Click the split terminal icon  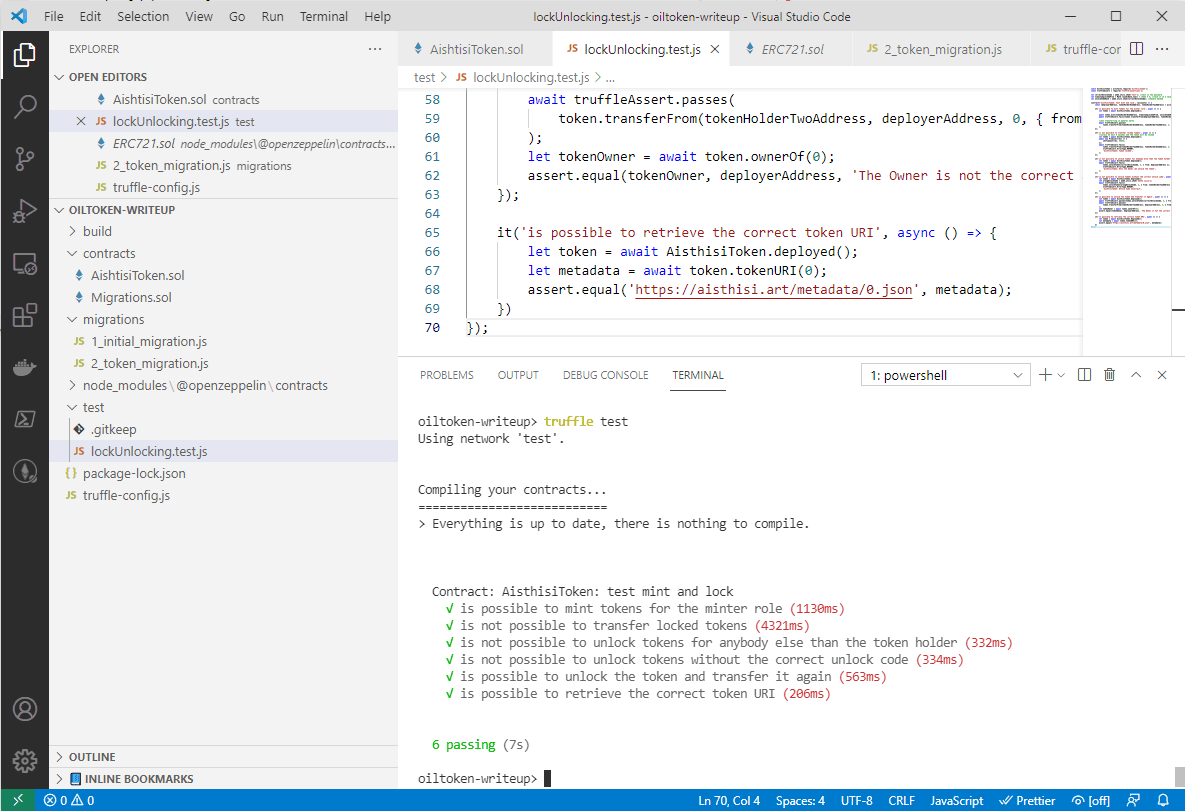(1084, 375)
